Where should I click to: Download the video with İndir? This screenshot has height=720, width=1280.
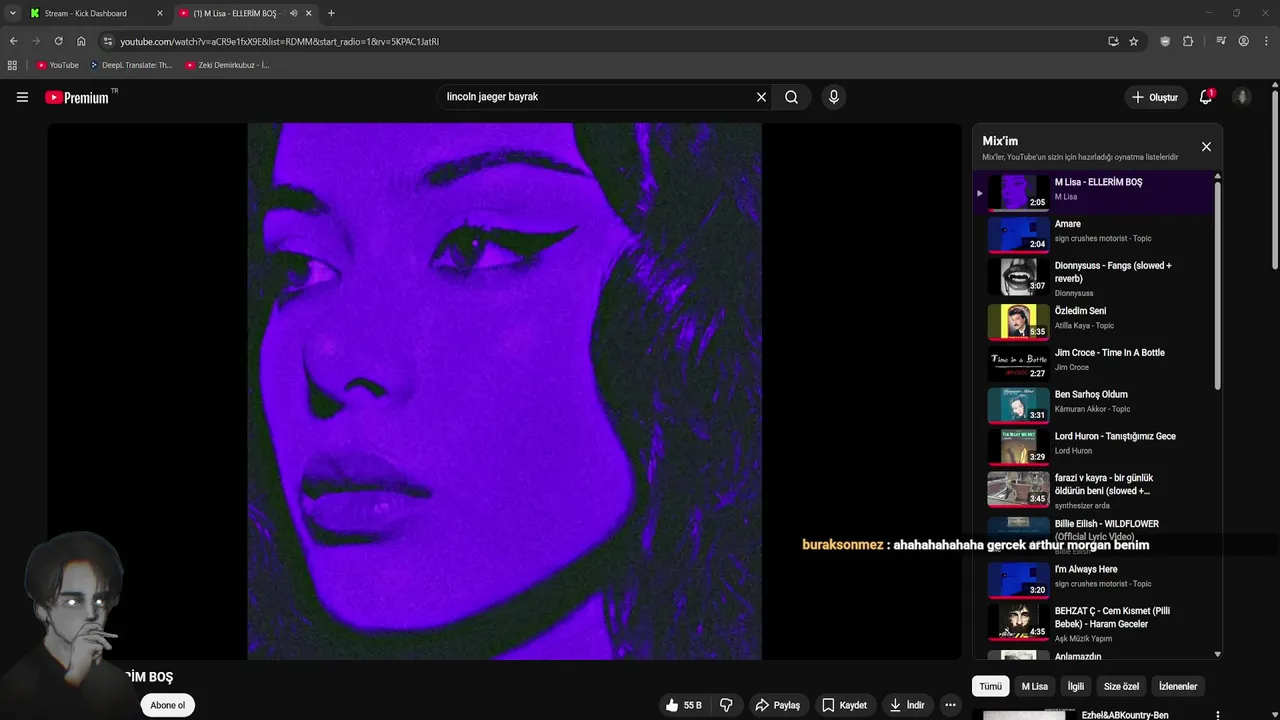(x=907, y=705)
